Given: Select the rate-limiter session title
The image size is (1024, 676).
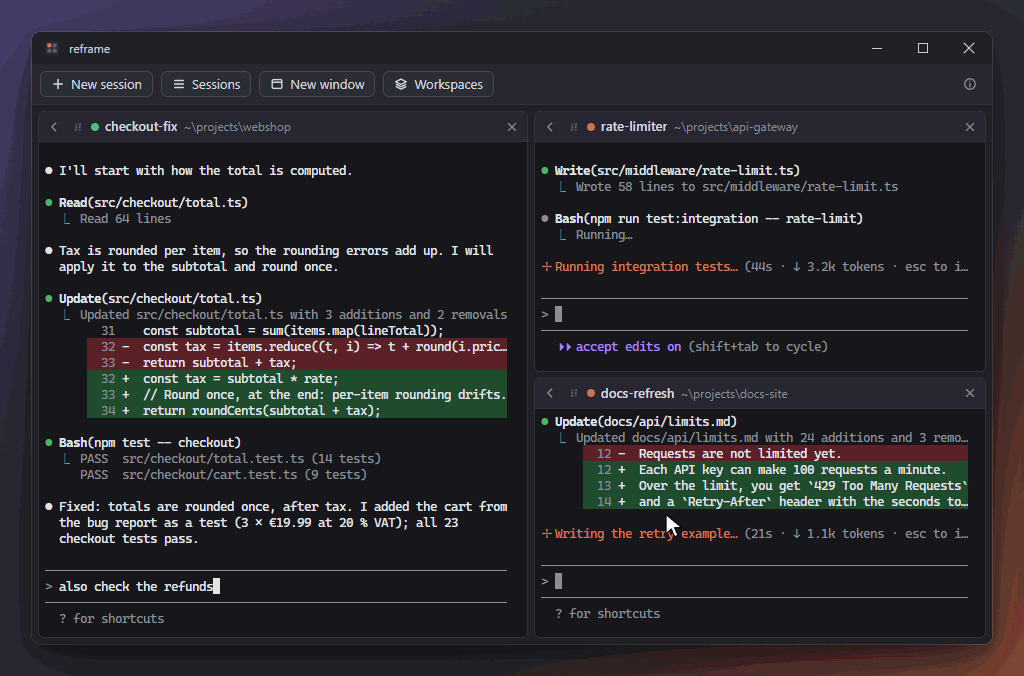Looking at the screenshot, I should (633, 127).
